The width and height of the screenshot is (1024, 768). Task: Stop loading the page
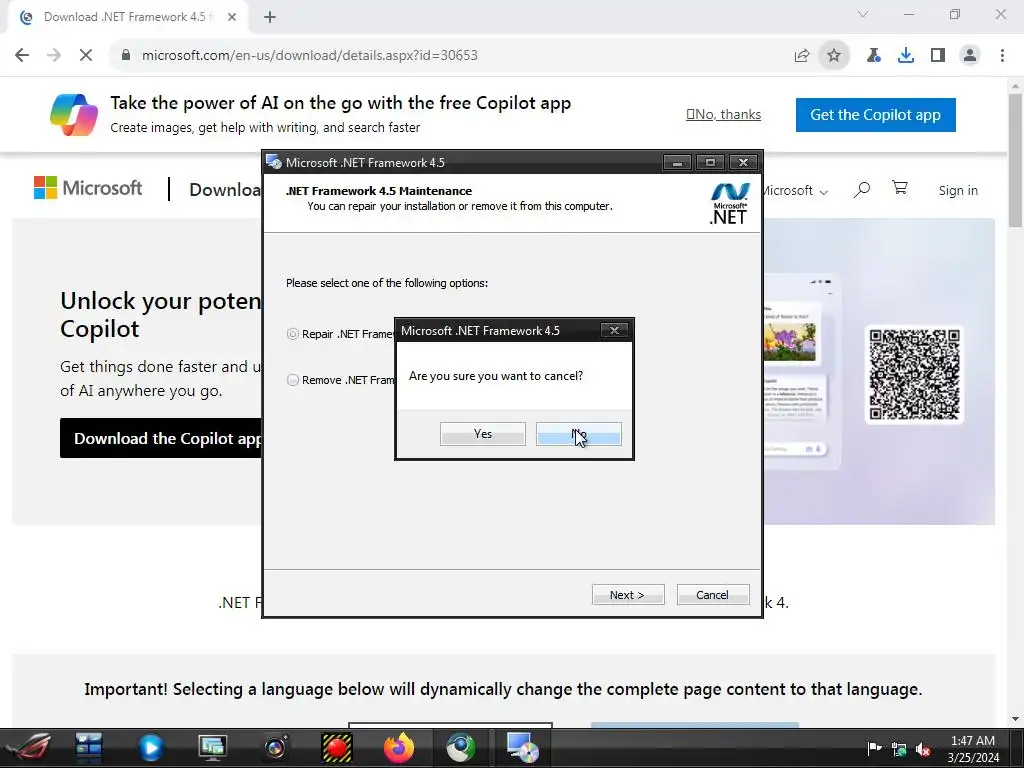point(86,56)
